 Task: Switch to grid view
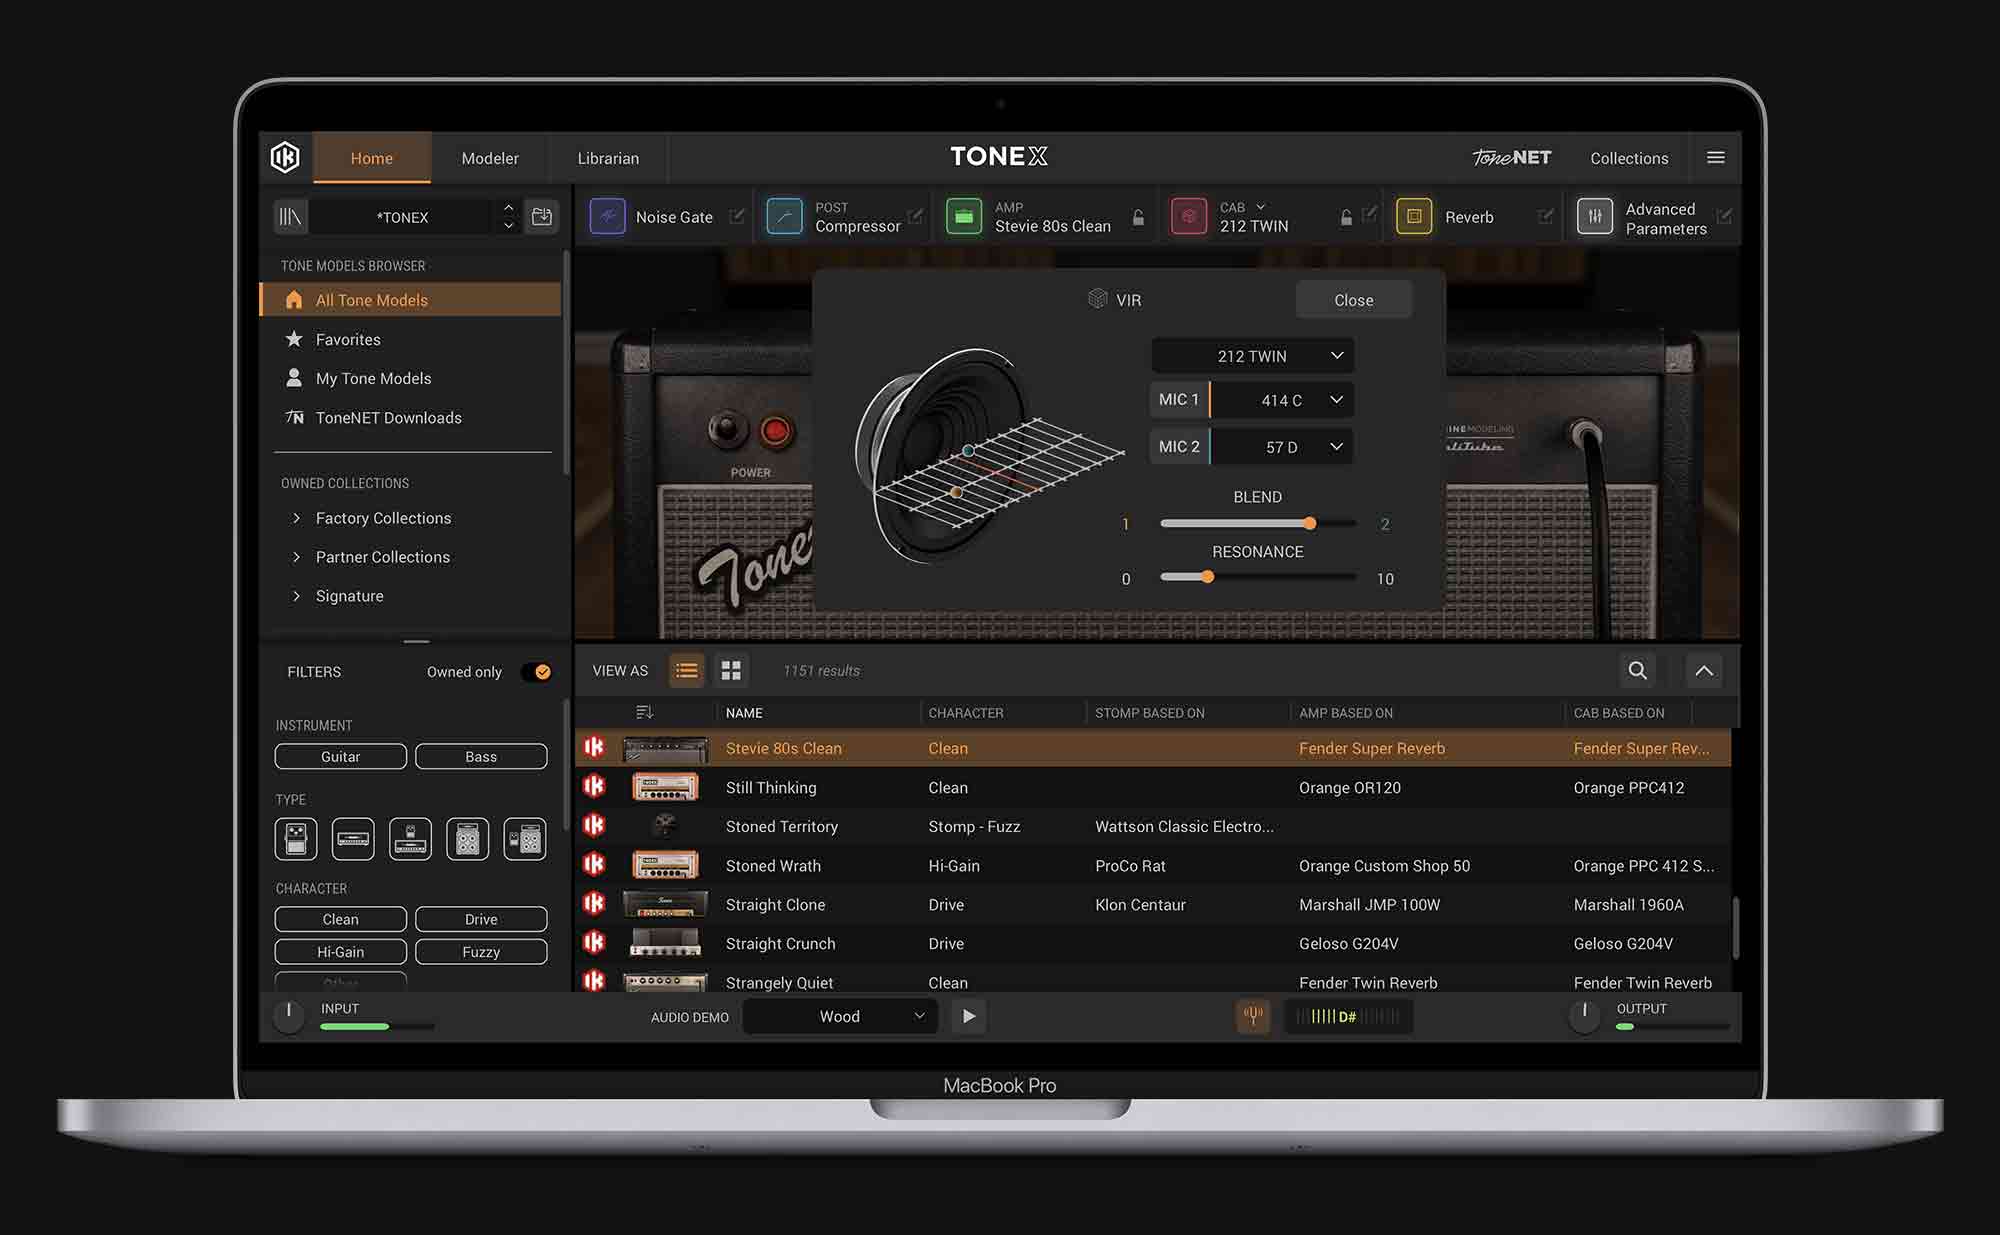click(x=731, y=671)
